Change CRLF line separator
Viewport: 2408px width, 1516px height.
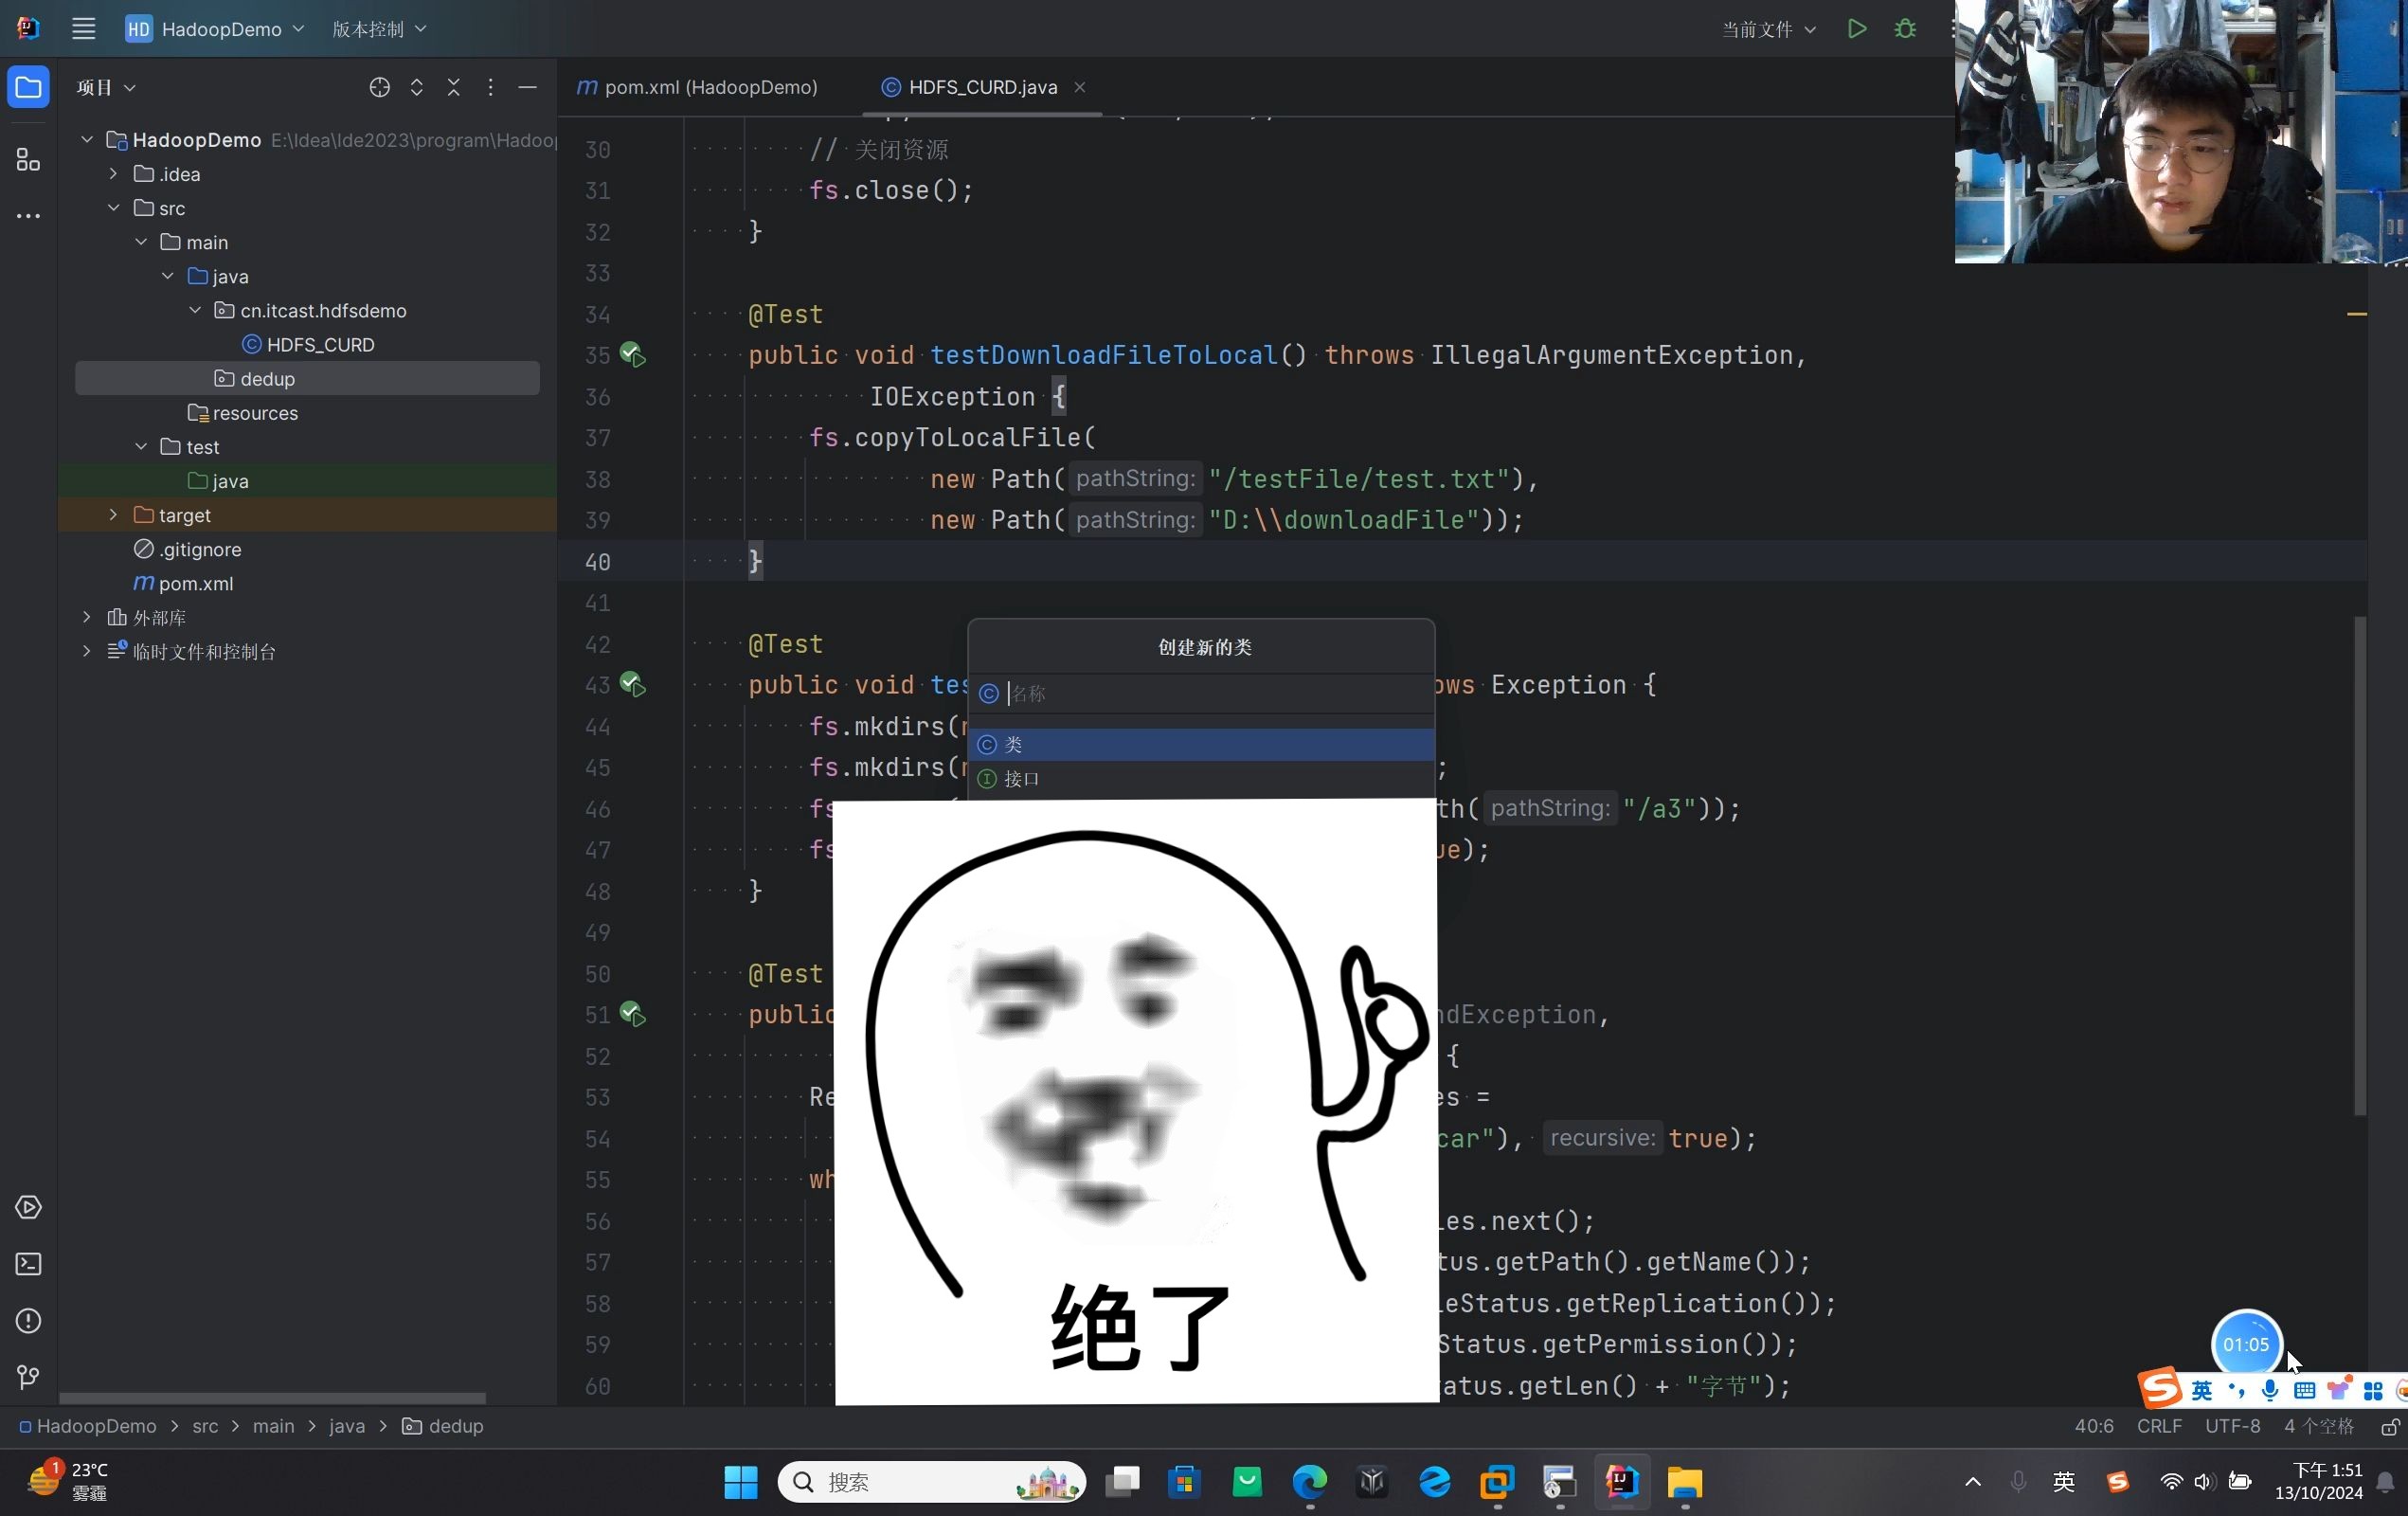(2159, 1426)
